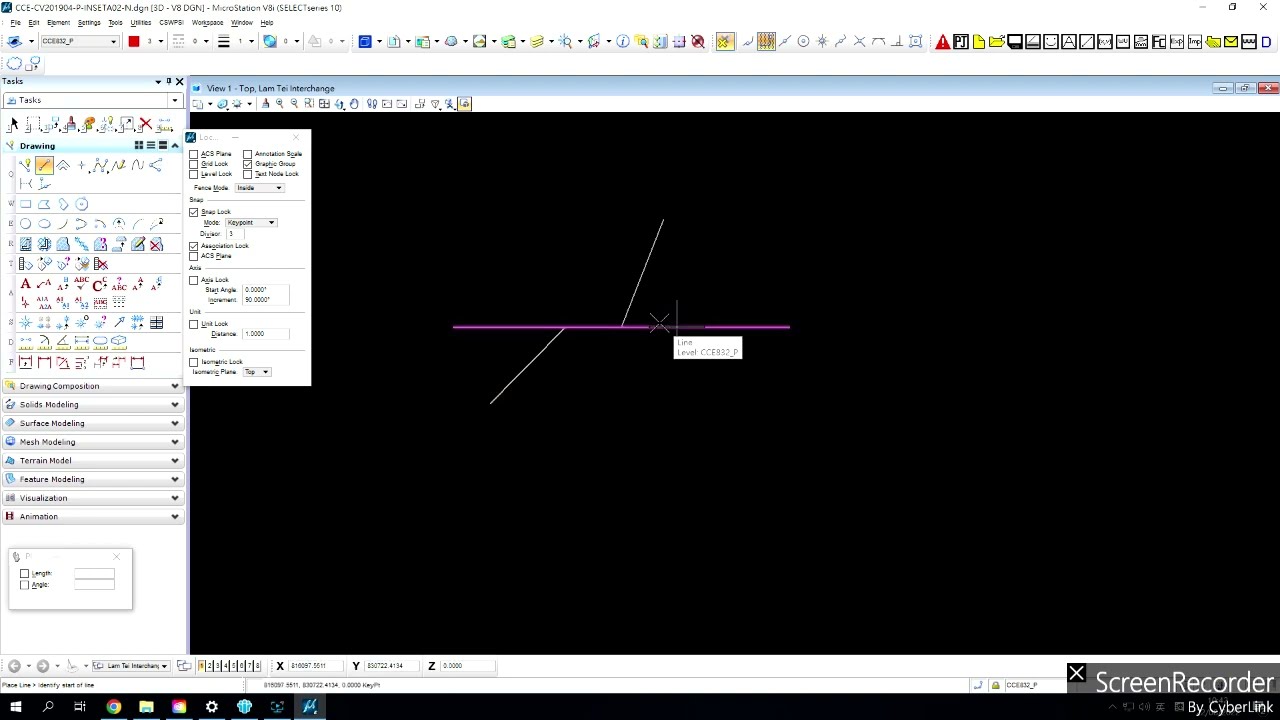Expand the Solids Modeling task group
The width and height of the screenshot is (1280, 720).
click(x=93, y=404)
